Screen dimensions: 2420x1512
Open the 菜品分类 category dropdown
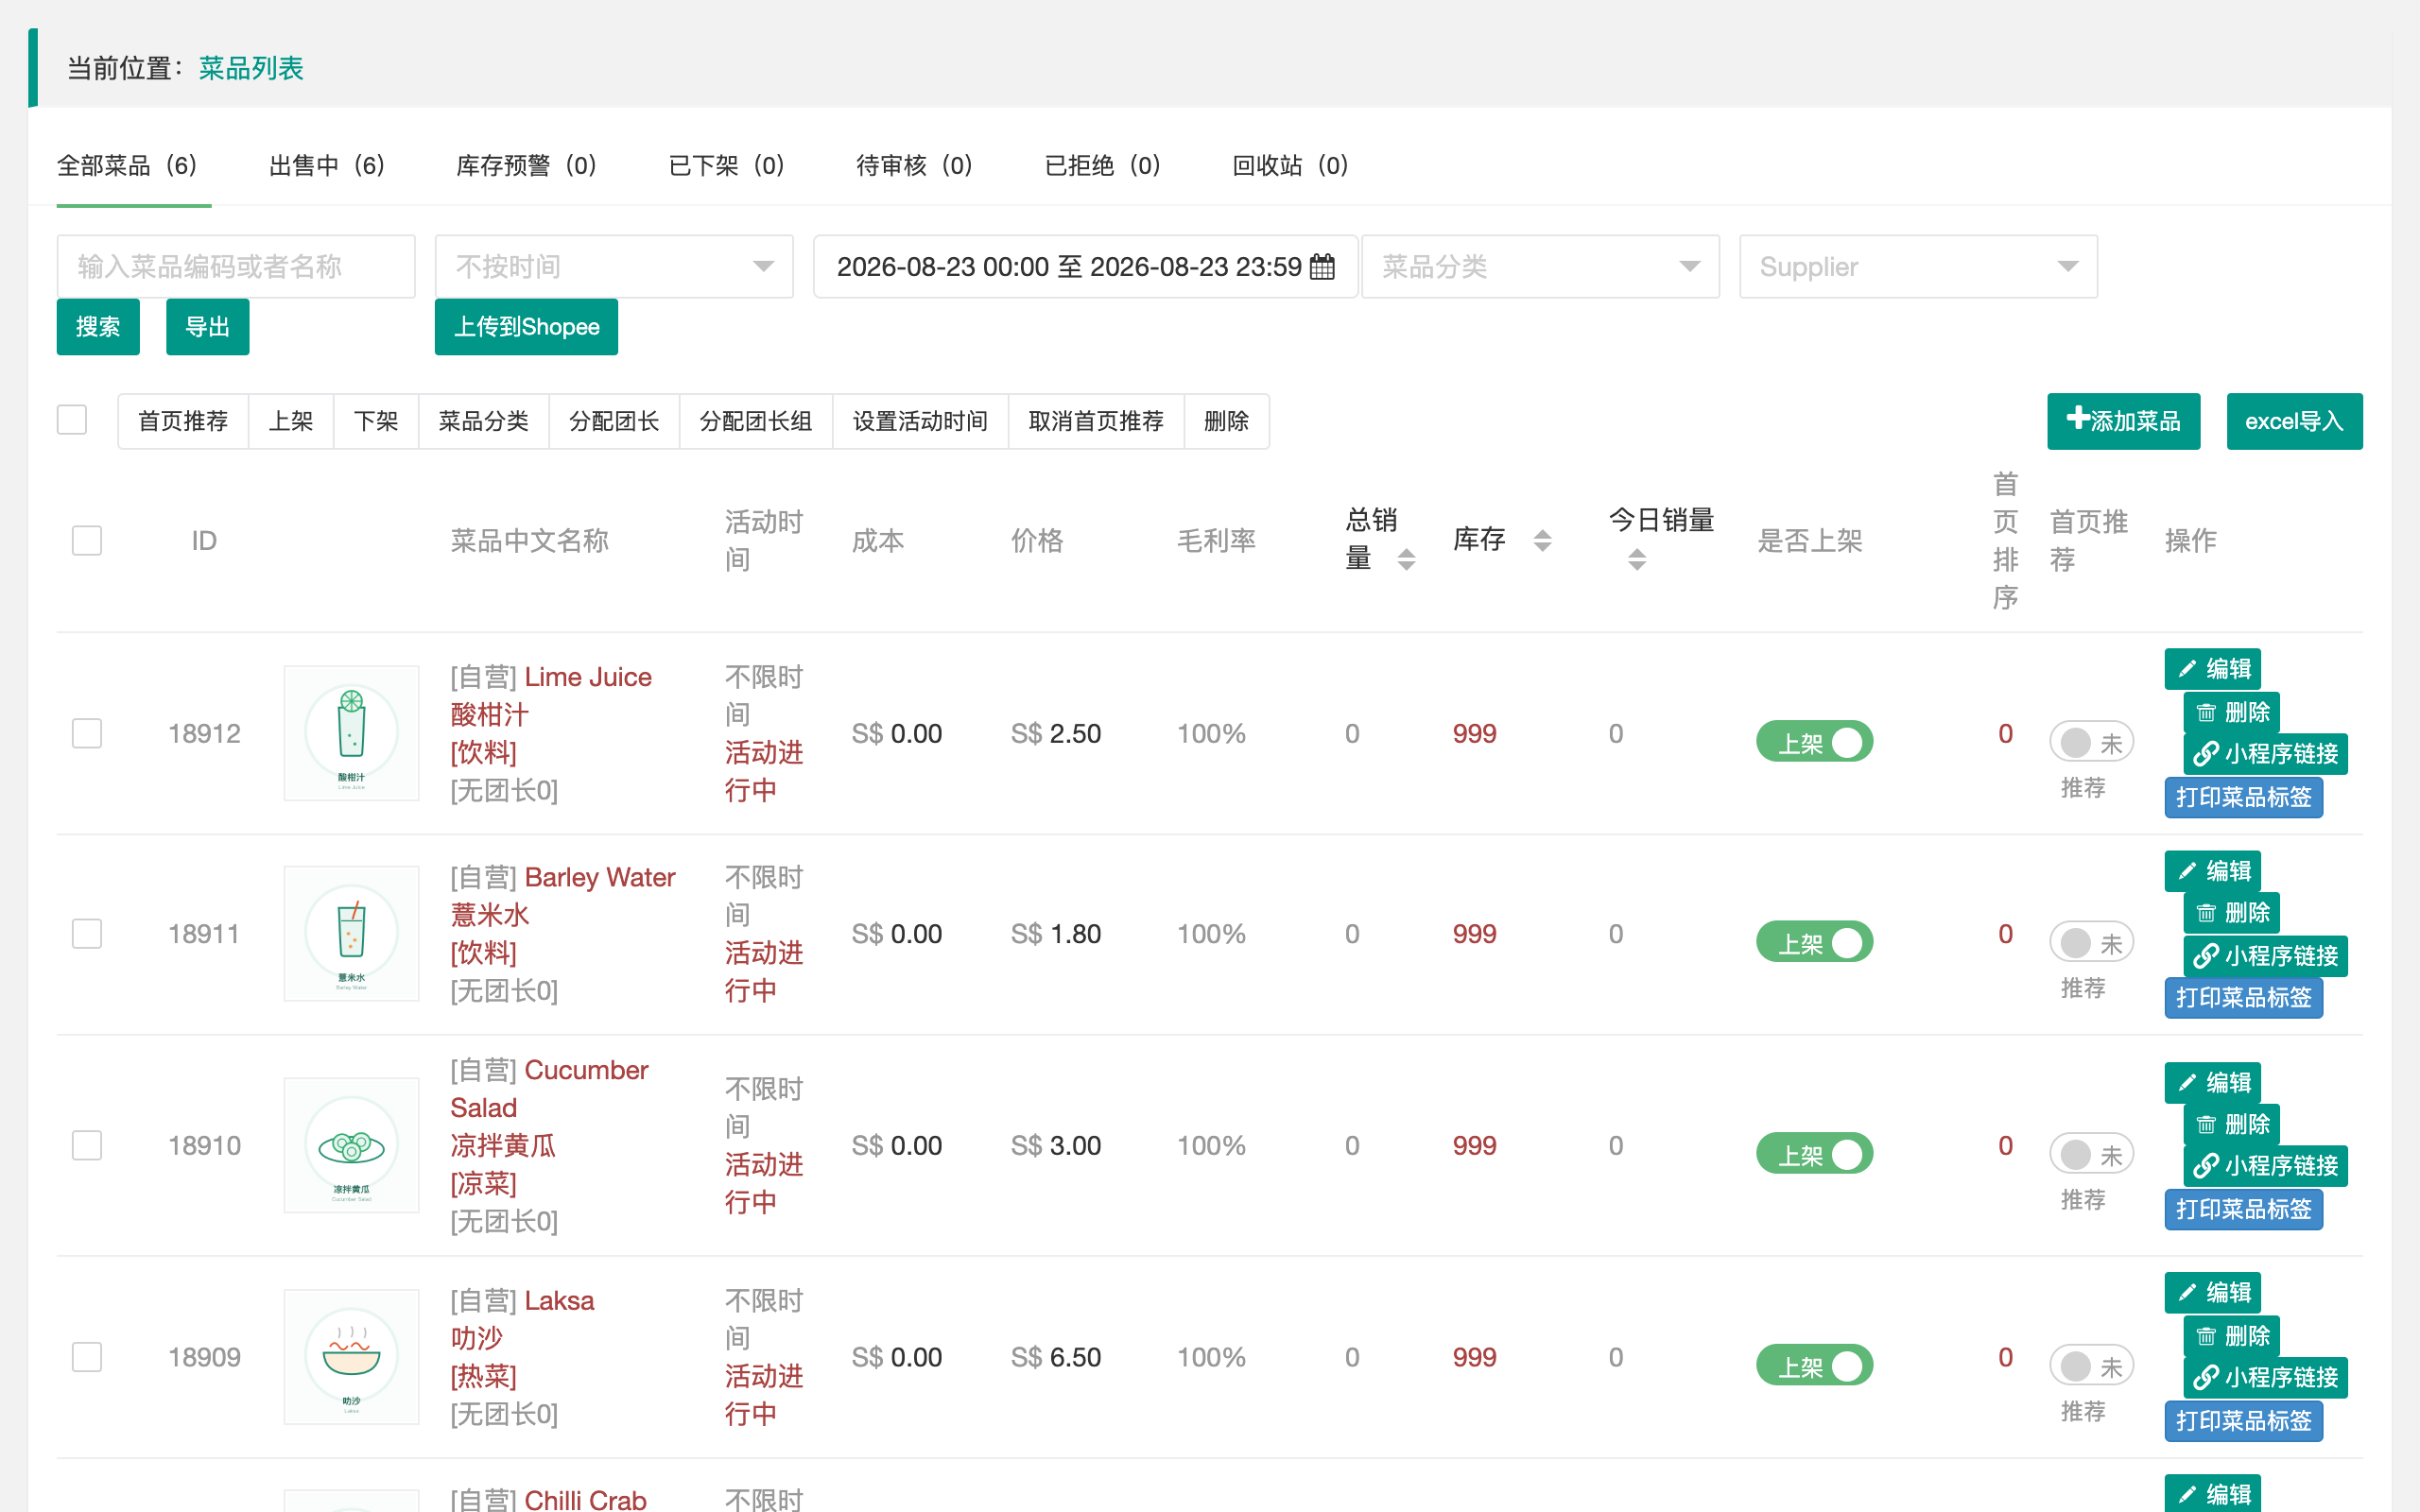pyautogui.click(x=1540, y=267)
